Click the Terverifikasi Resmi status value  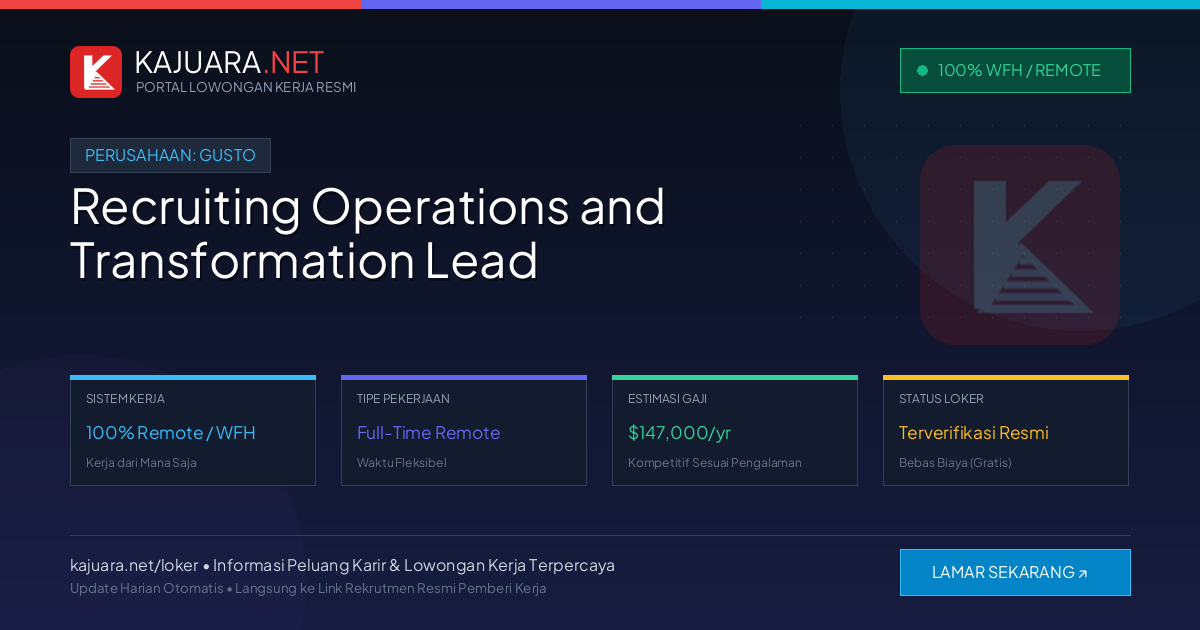(974, 433)
